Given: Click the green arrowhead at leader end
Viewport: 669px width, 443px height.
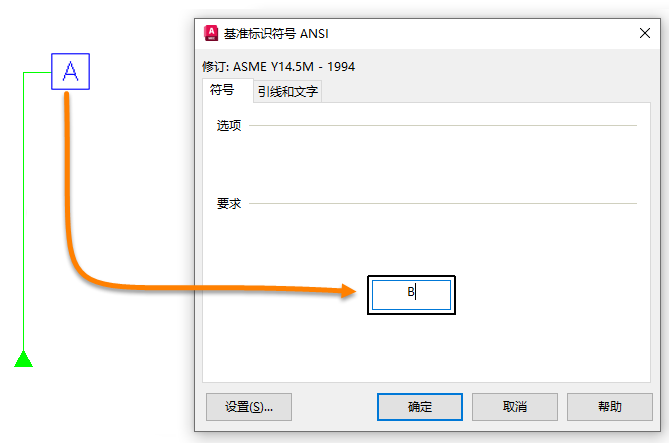Looking at the screenshot, I should click(23, 358).
